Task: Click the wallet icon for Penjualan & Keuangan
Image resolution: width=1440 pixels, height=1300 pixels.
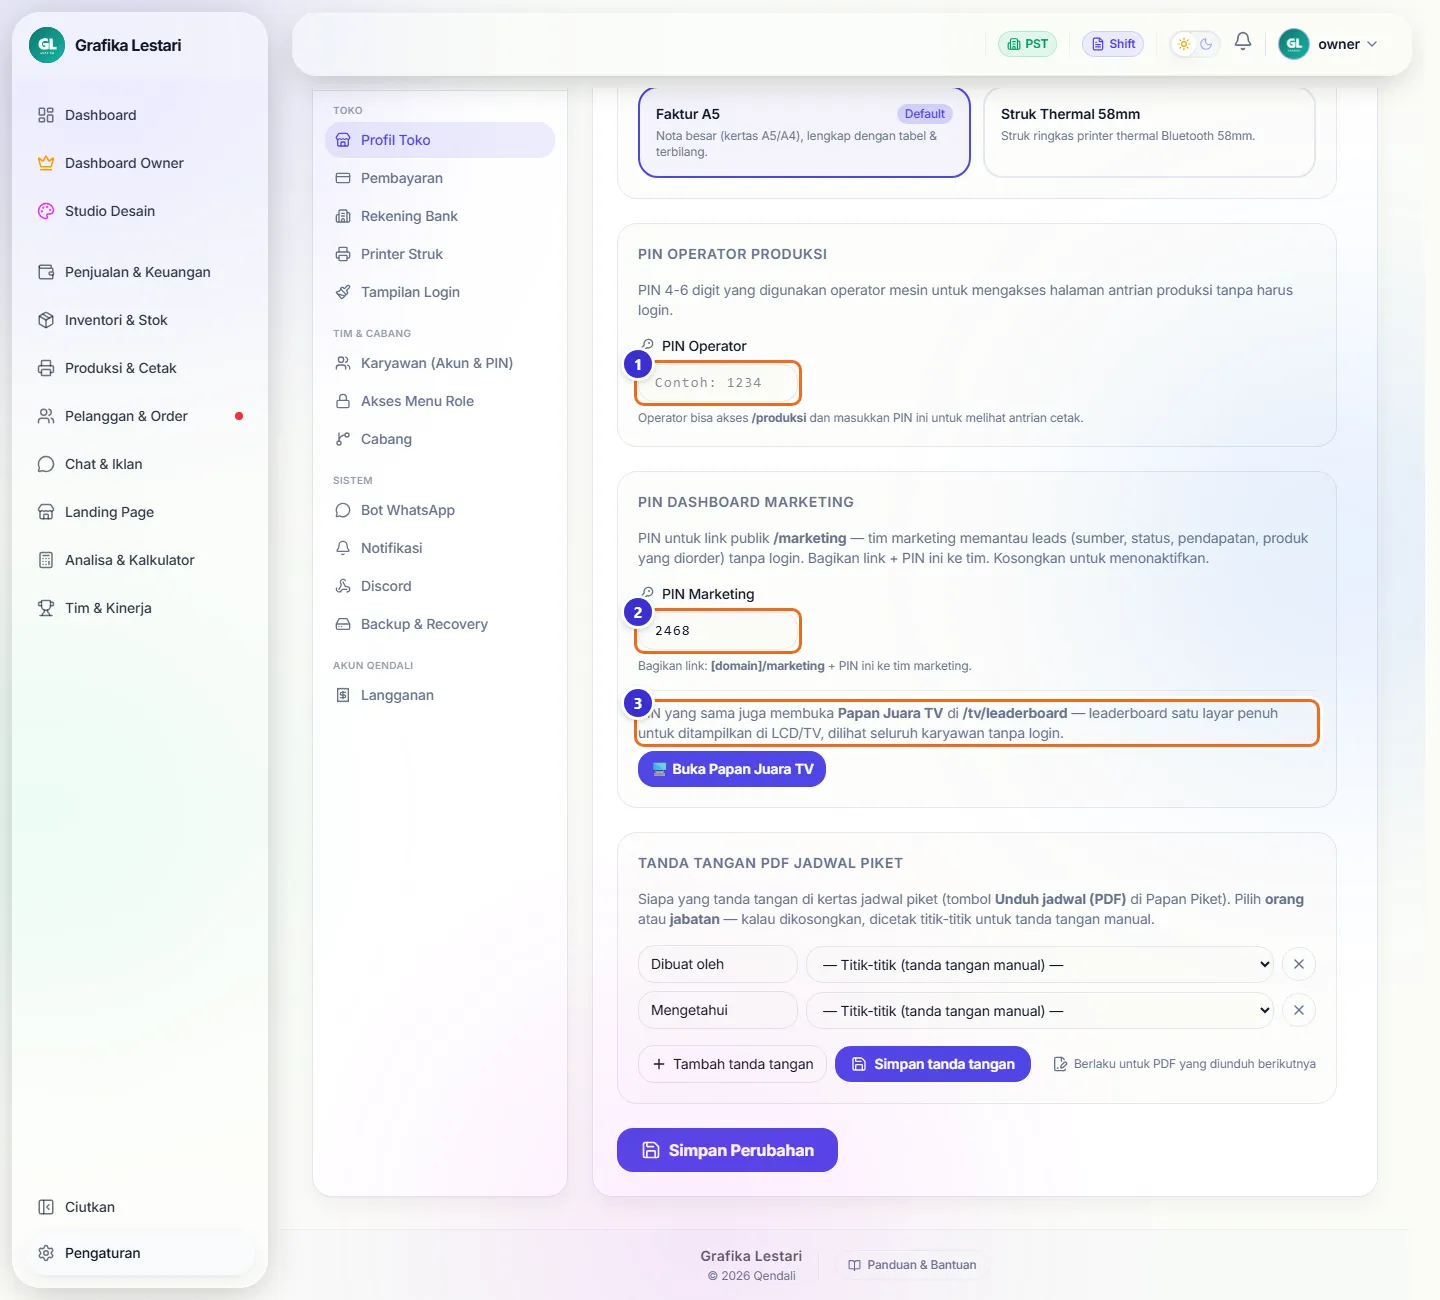Action: click(x=46, y=272)
